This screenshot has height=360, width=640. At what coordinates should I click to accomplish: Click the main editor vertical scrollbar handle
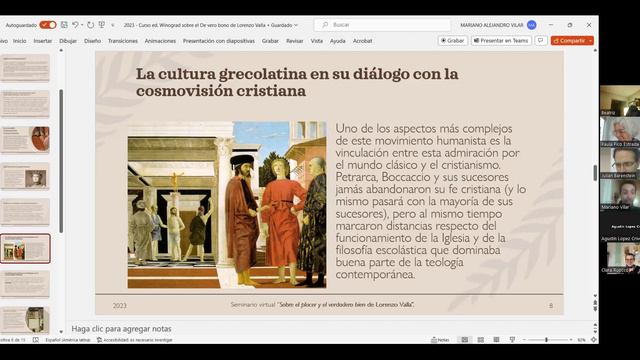595,173
